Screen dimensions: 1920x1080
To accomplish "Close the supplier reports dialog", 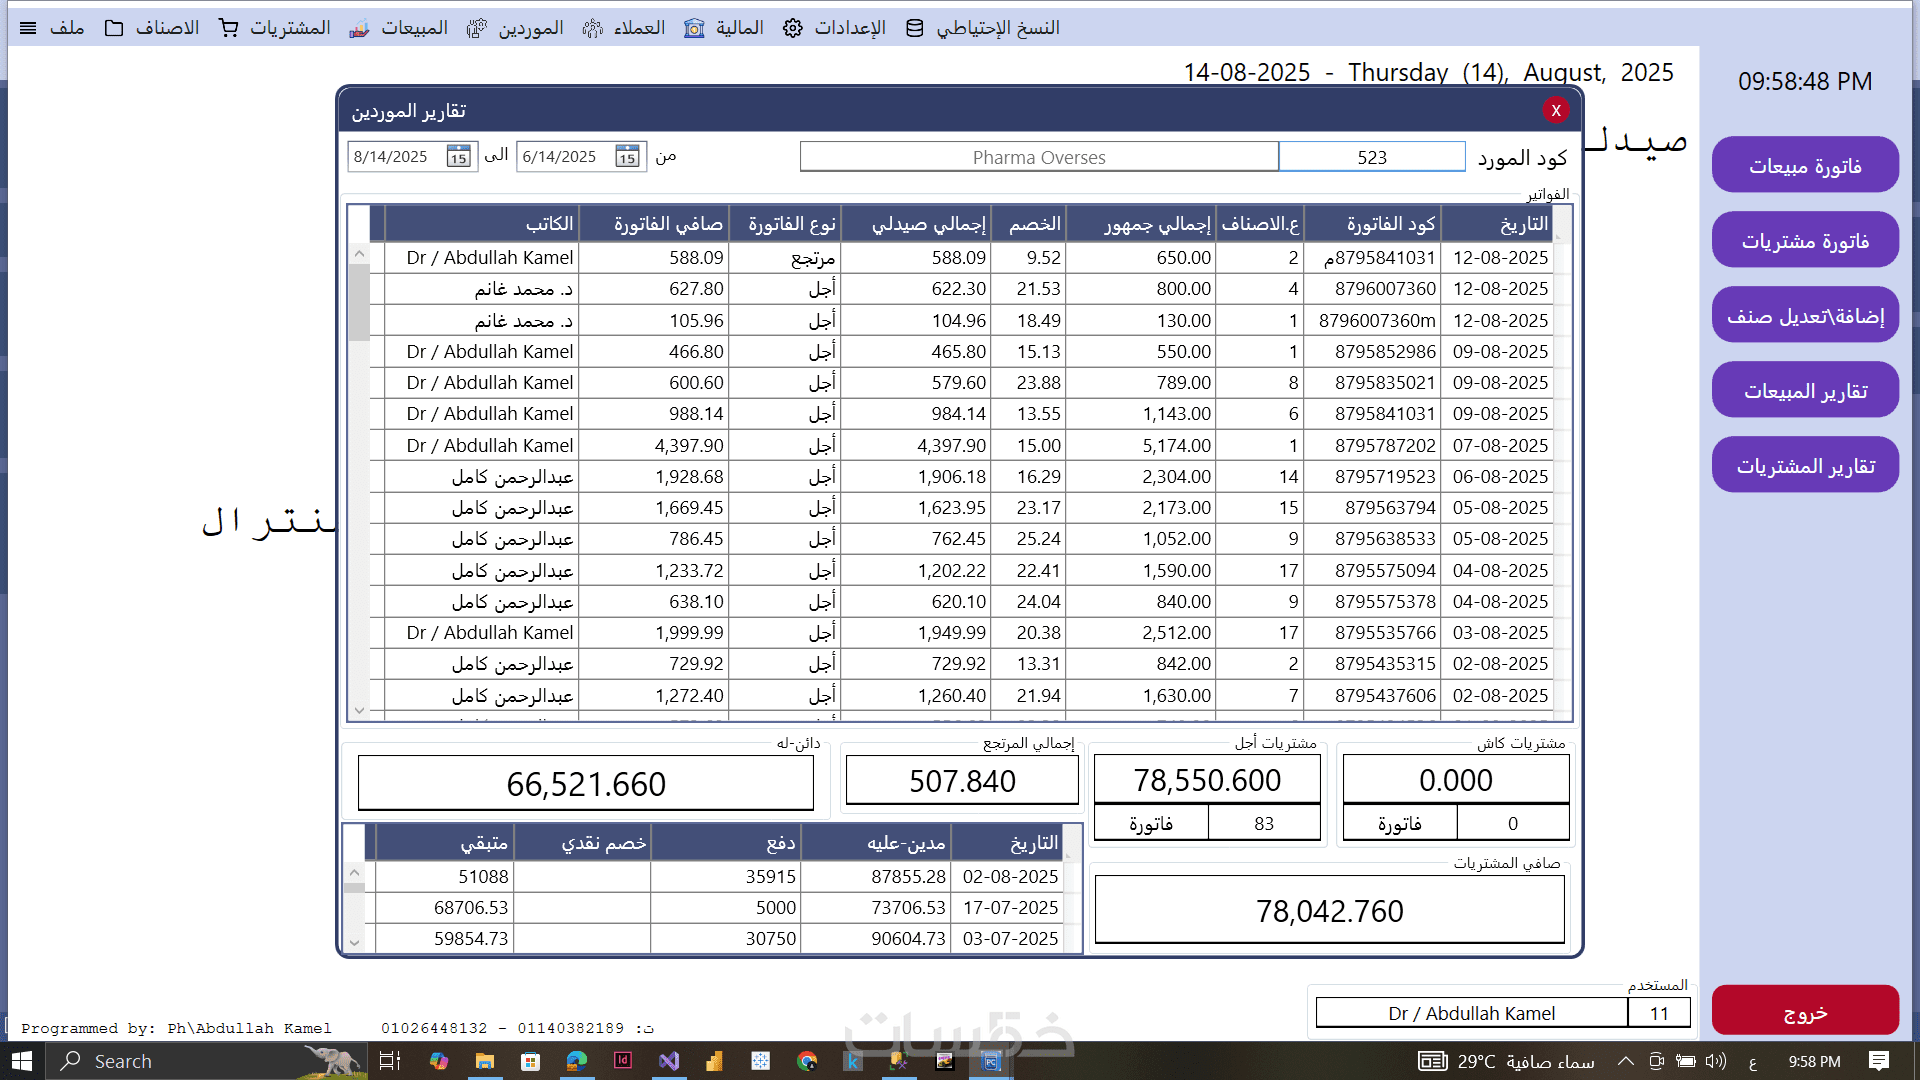I will (x=1555, y=110).
